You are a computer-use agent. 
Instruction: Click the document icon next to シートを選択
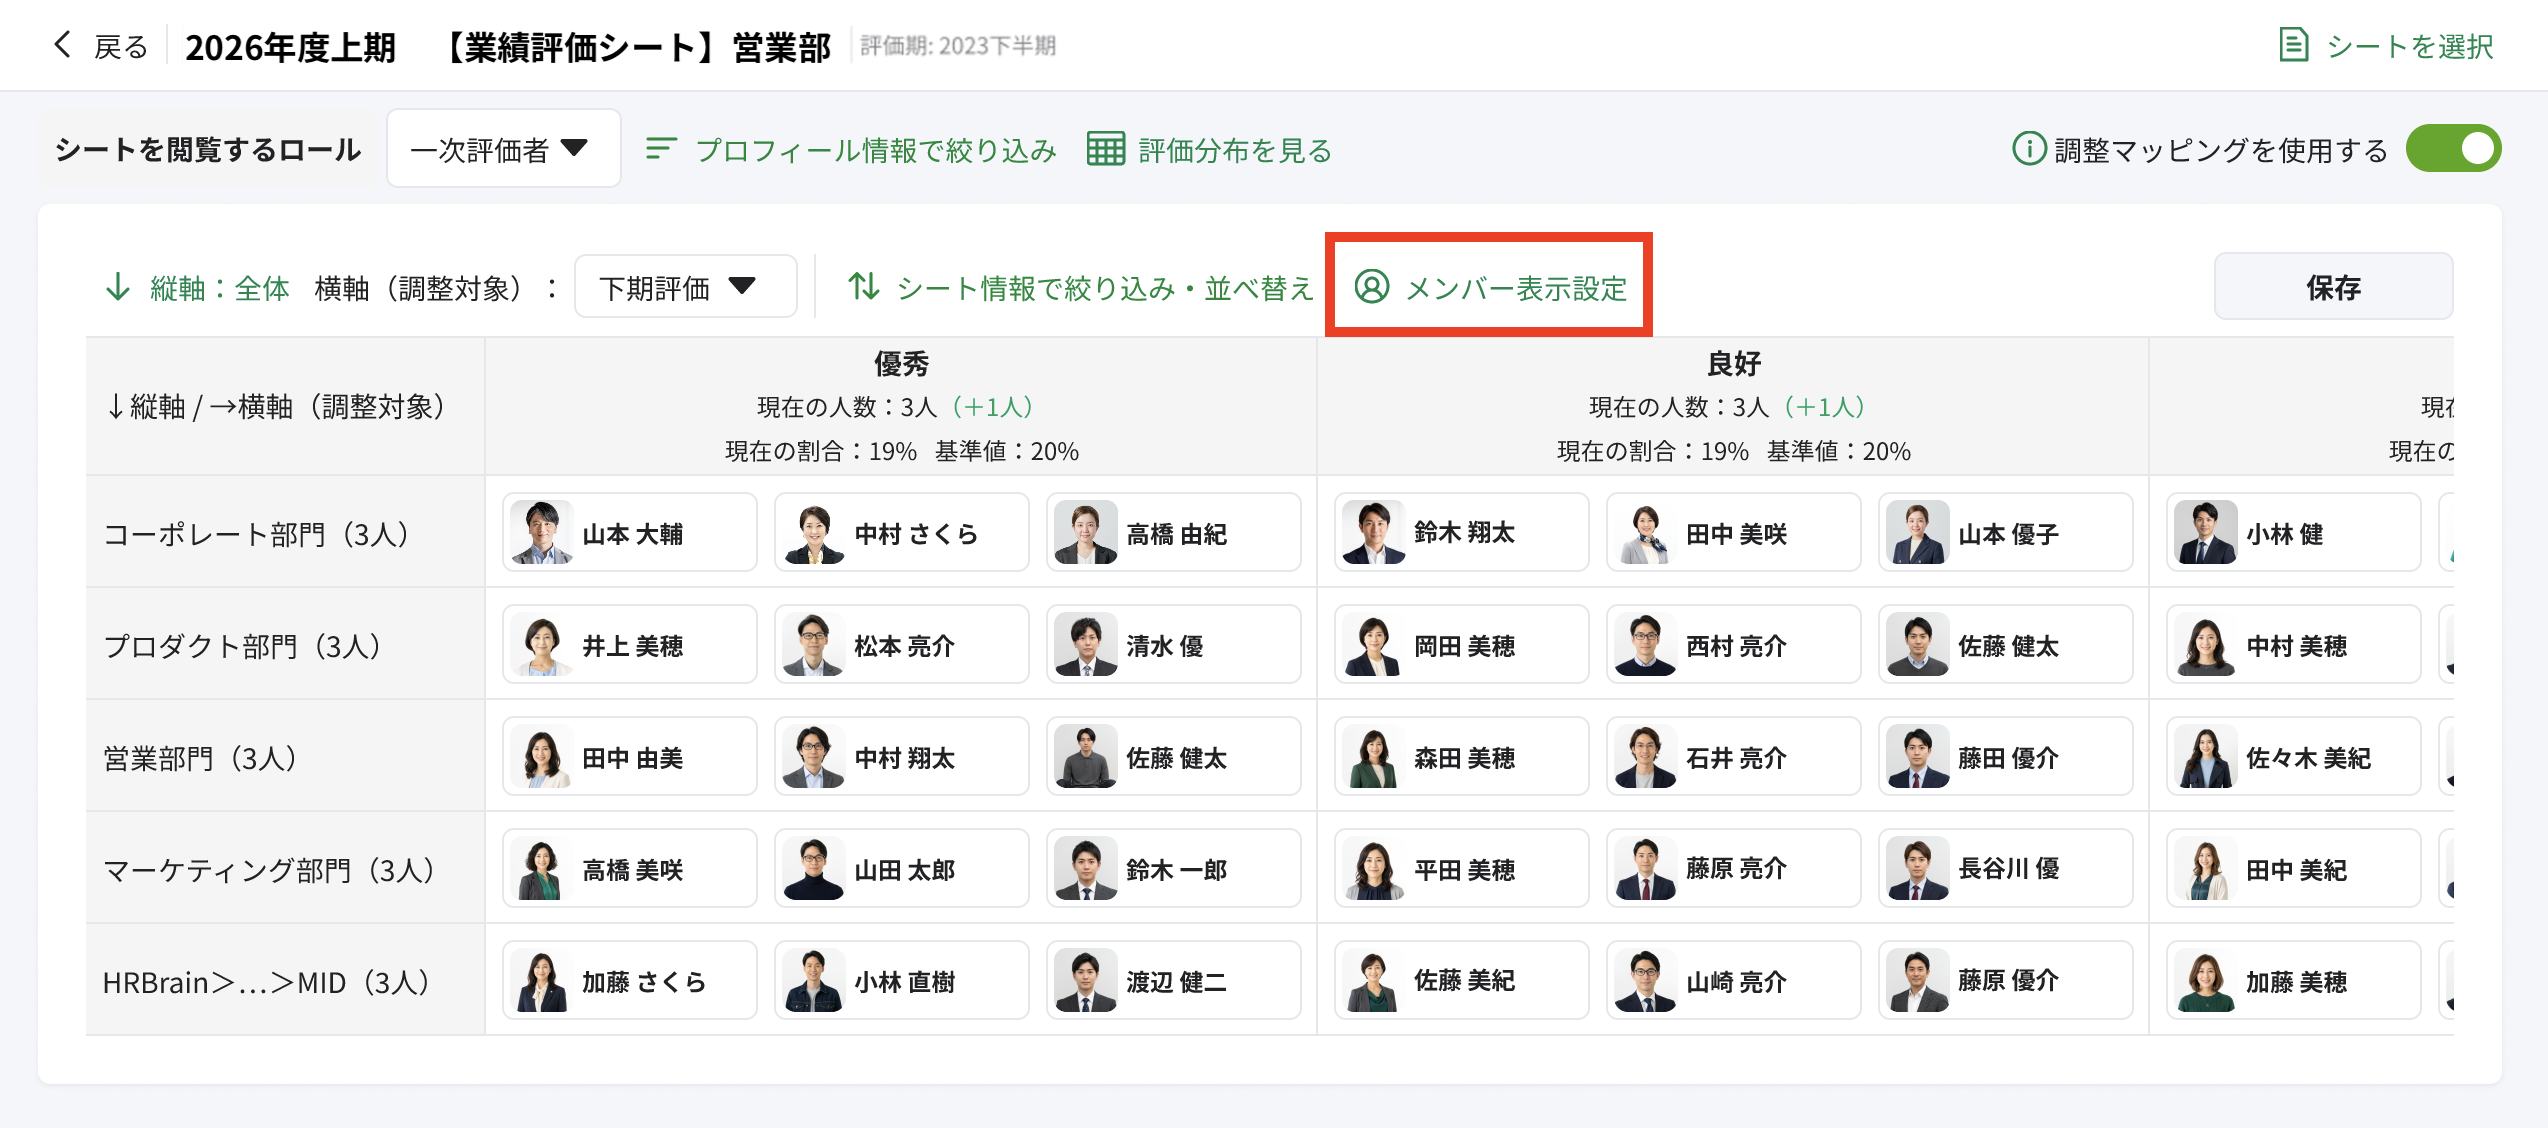point(2293,45)
